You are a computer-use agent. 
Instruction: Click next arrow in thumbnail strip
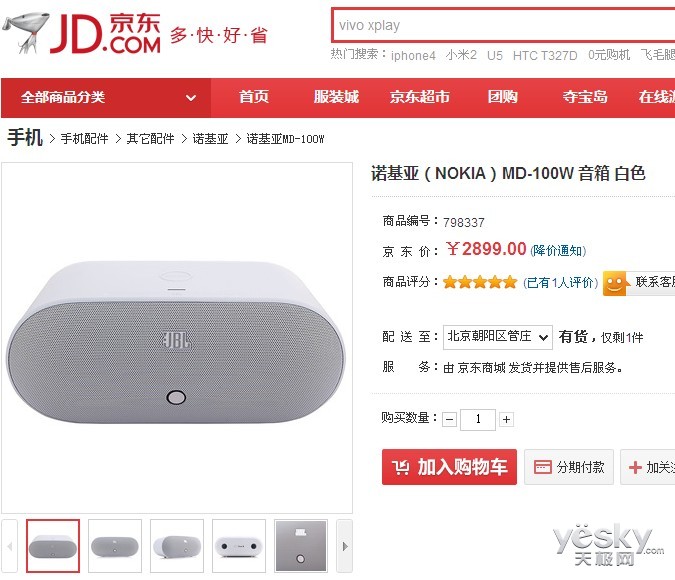344,546
